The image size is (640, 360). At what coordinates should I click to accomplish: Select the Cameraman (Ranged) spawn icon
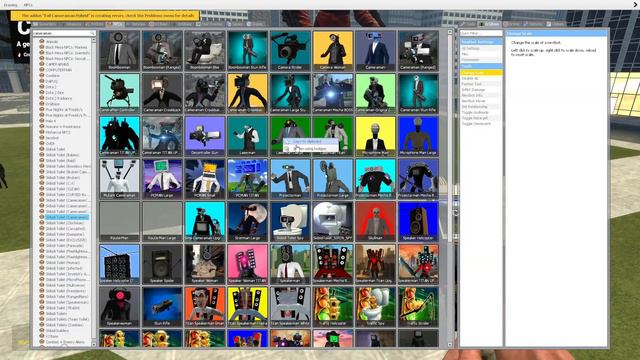coord(418,51)
